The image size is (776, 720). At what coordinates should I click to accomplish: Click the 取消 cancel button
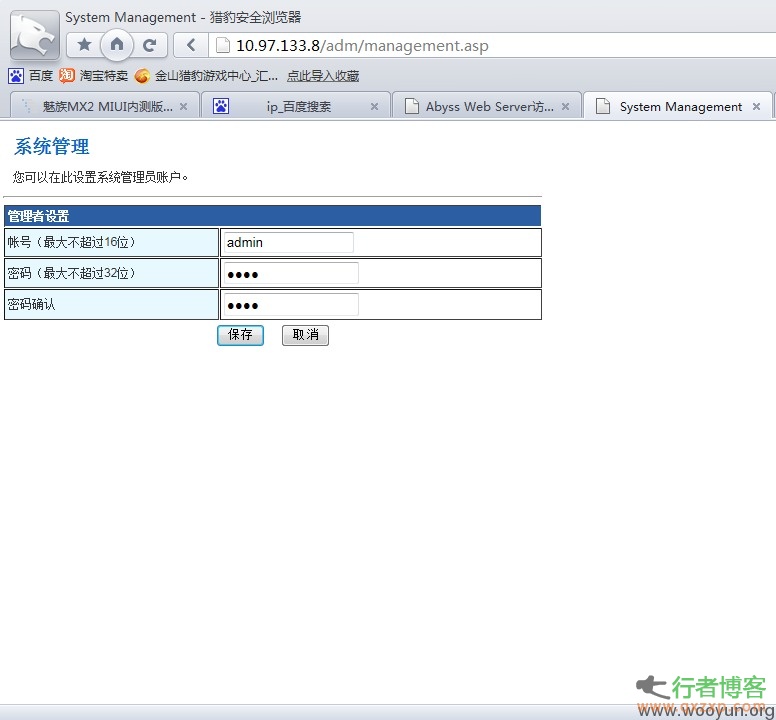point(305,335)
